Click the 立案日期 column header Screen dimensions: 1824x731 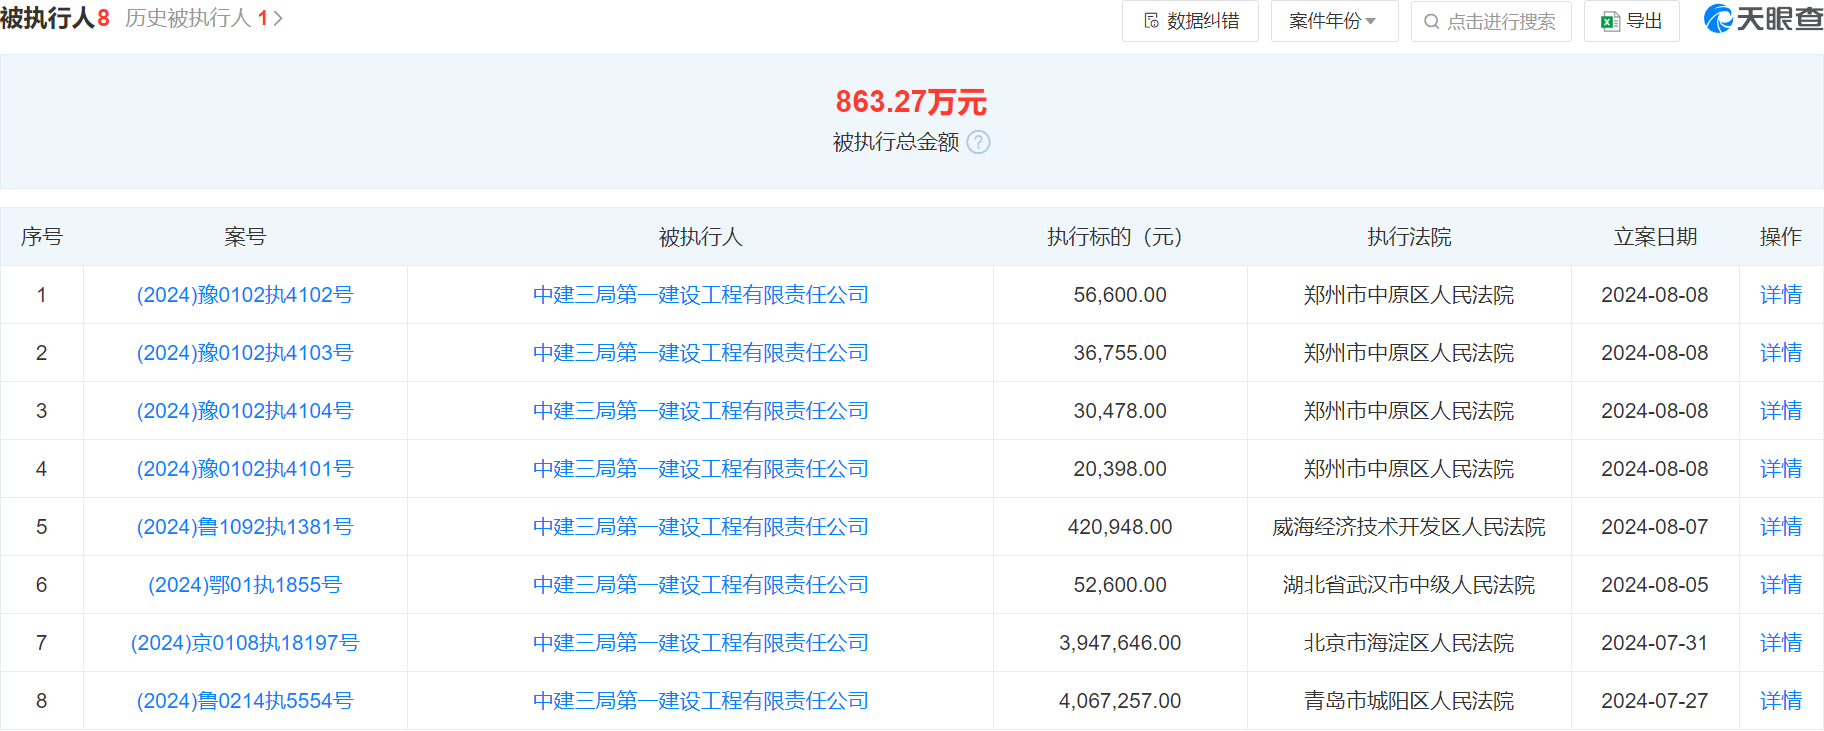point(1655,237)
